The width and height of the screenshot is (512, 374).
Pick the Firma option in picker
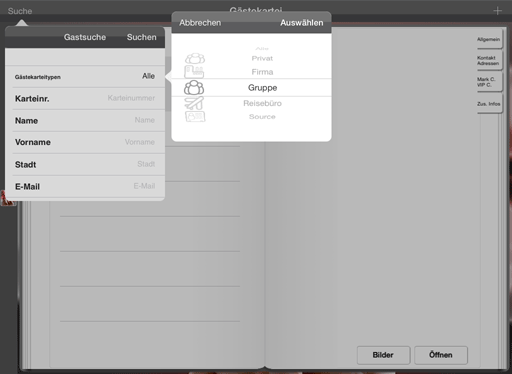pyautogui.click(x=262, y=72)
